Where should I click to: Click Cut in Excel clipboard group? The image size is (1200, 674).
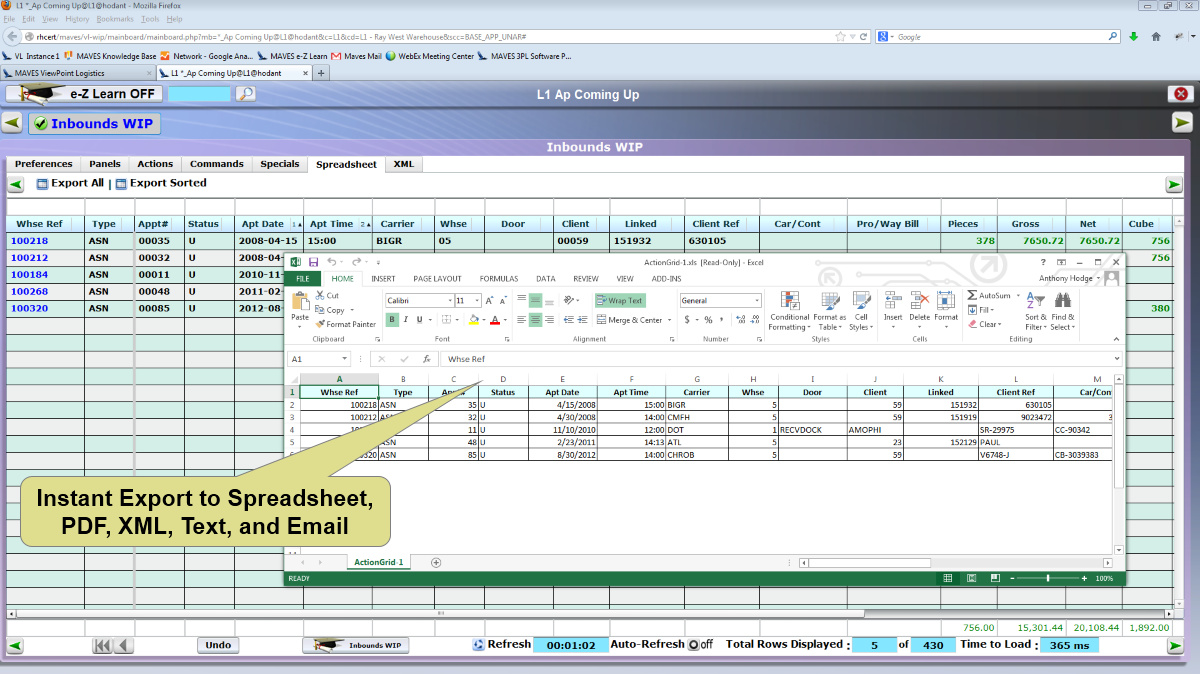point(327,296)
